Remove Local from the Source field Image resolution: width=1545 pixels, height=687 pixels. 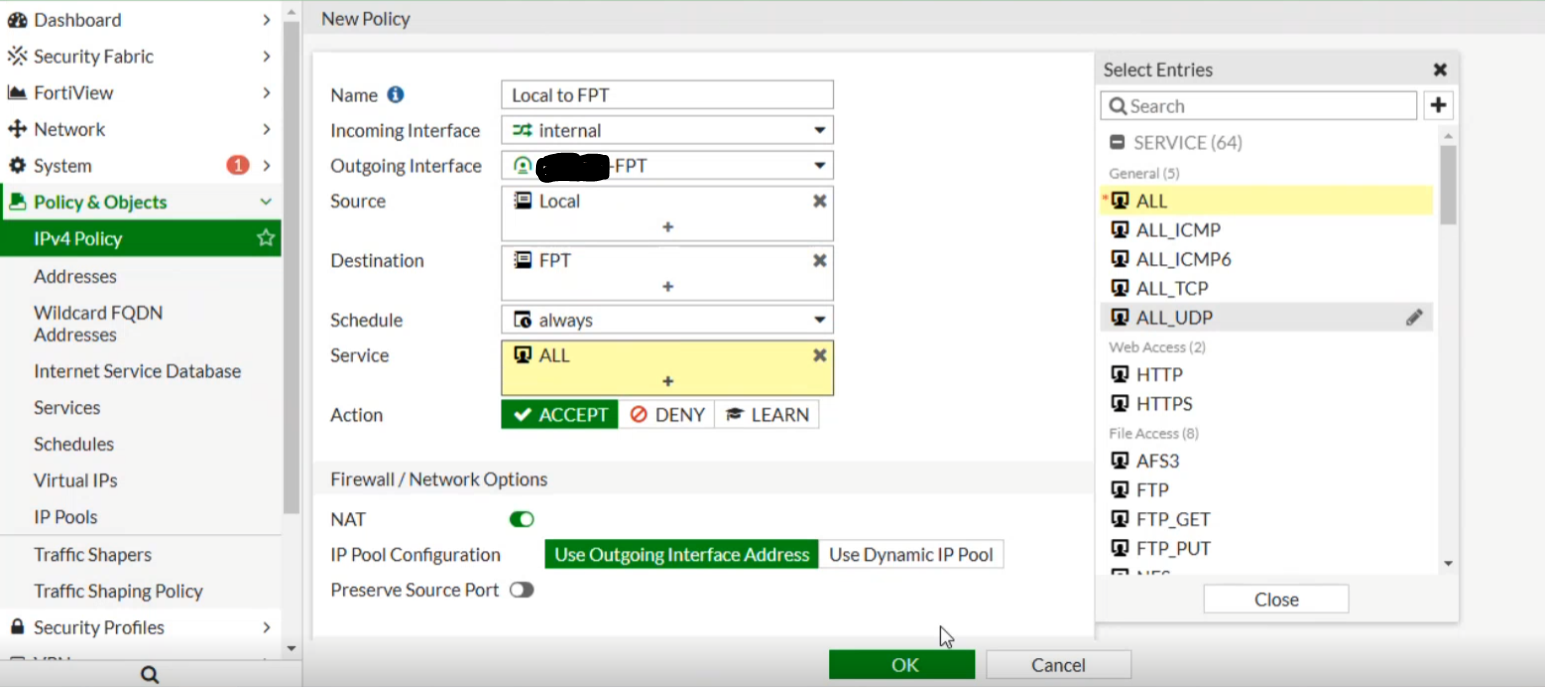pyautogui.click(x=819, y=201)
